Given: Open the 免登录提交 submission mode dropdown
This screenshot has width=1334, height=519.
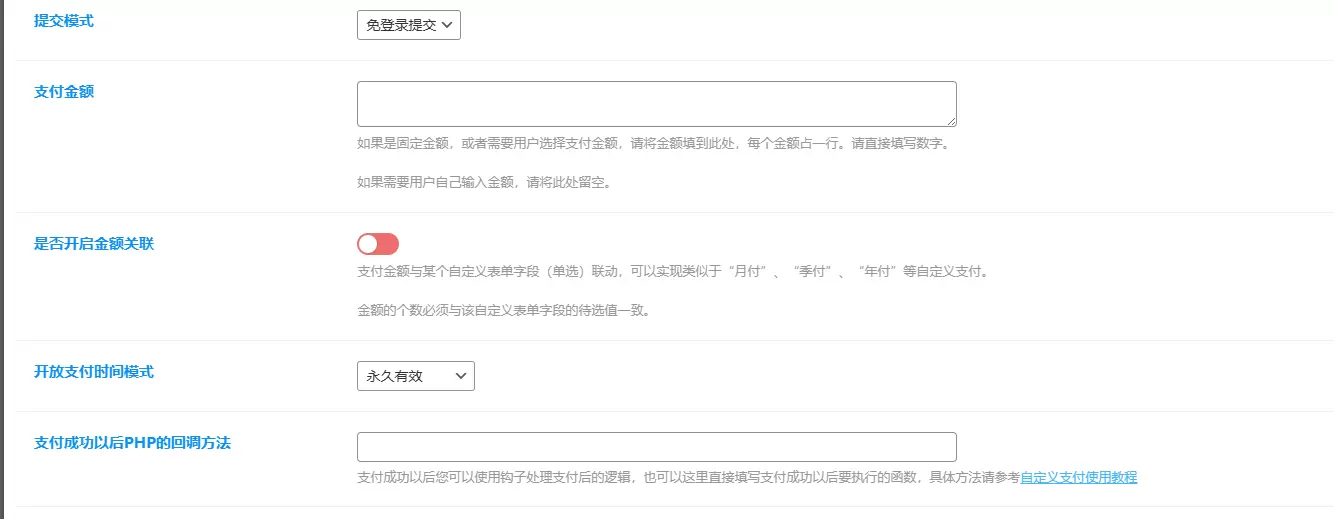Looking at the screenshot, I should 408,25.
